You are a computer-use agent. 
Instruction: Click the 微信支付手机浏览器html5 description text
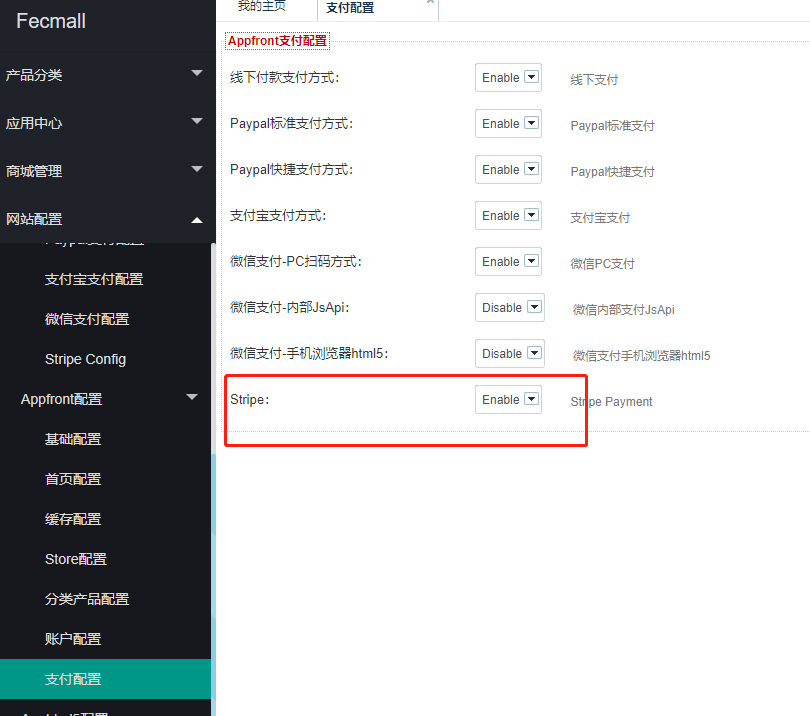[641, 355]
